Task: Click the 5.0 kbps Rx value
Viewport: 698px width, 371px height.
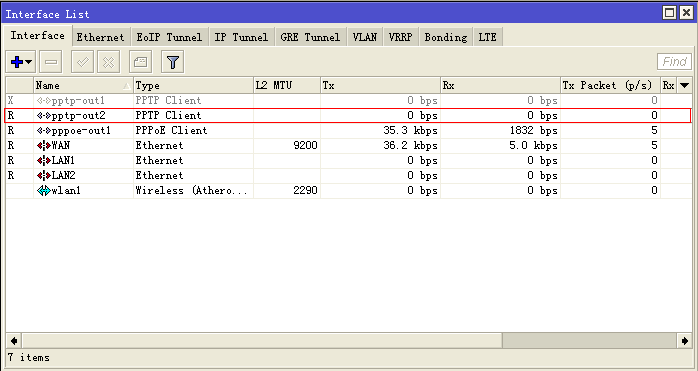Action: [x=533, y=146]
